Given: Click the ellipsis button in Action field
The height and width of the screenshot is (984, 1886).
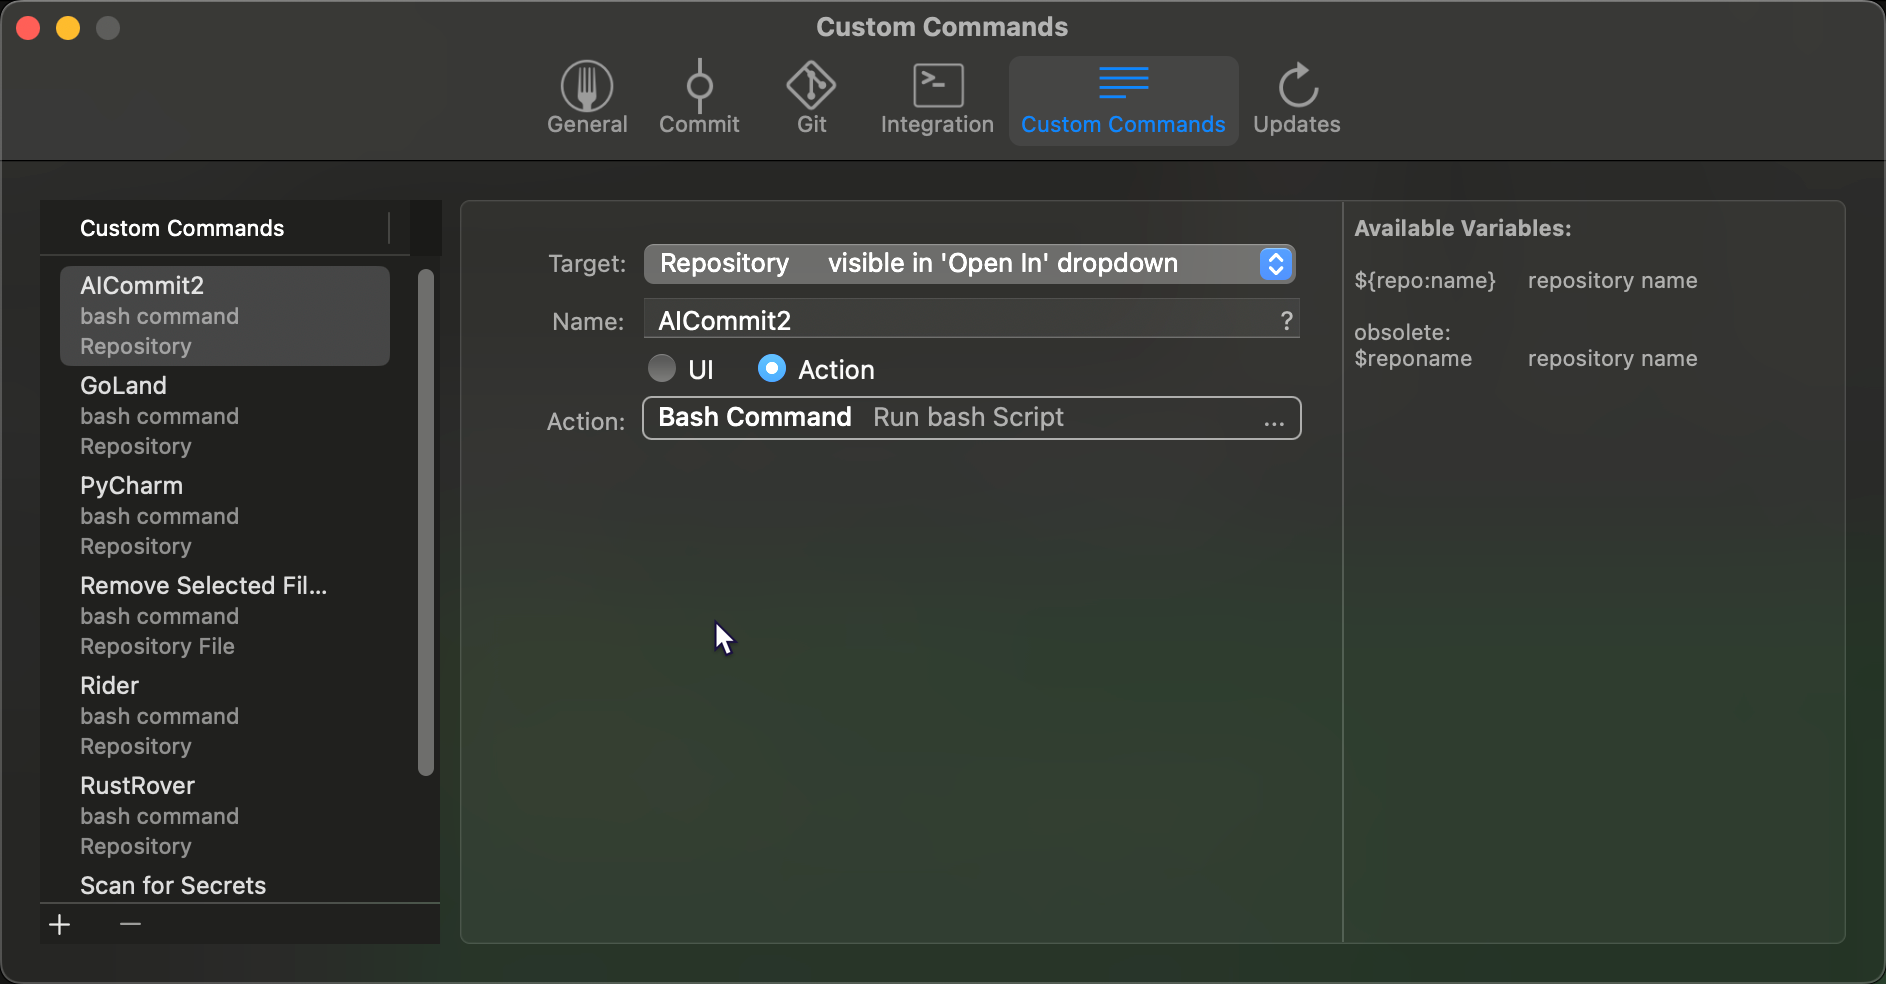Looking at the screenshot, I should click(x=1273, y=422).
